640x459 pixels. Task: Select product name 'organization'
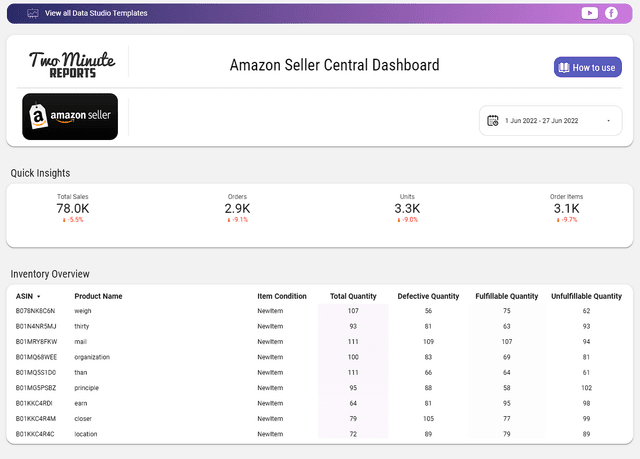pos(92,357)
